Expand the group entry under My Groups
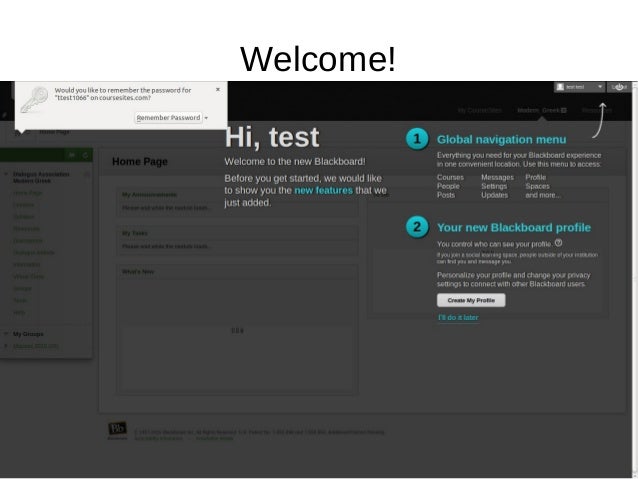Viewport: 638px width, 479px height. point(6,346)
